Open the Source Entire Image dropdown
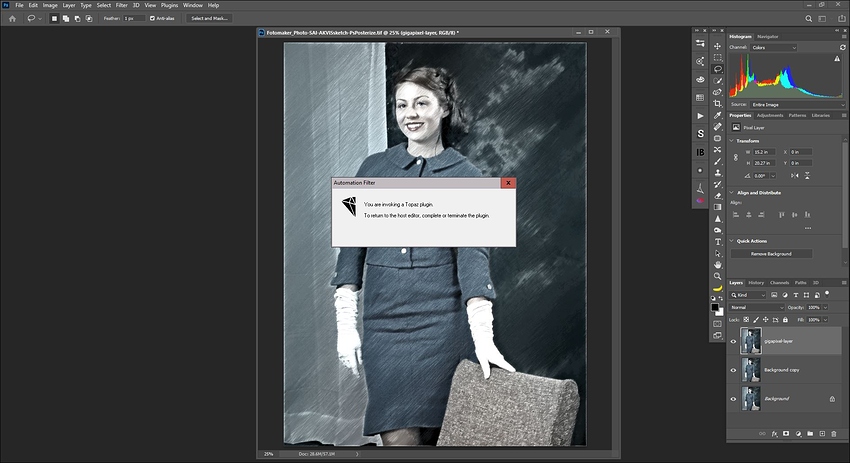This screenshot has width=850, height=463. pyautogui.click(x=797, y=105)
